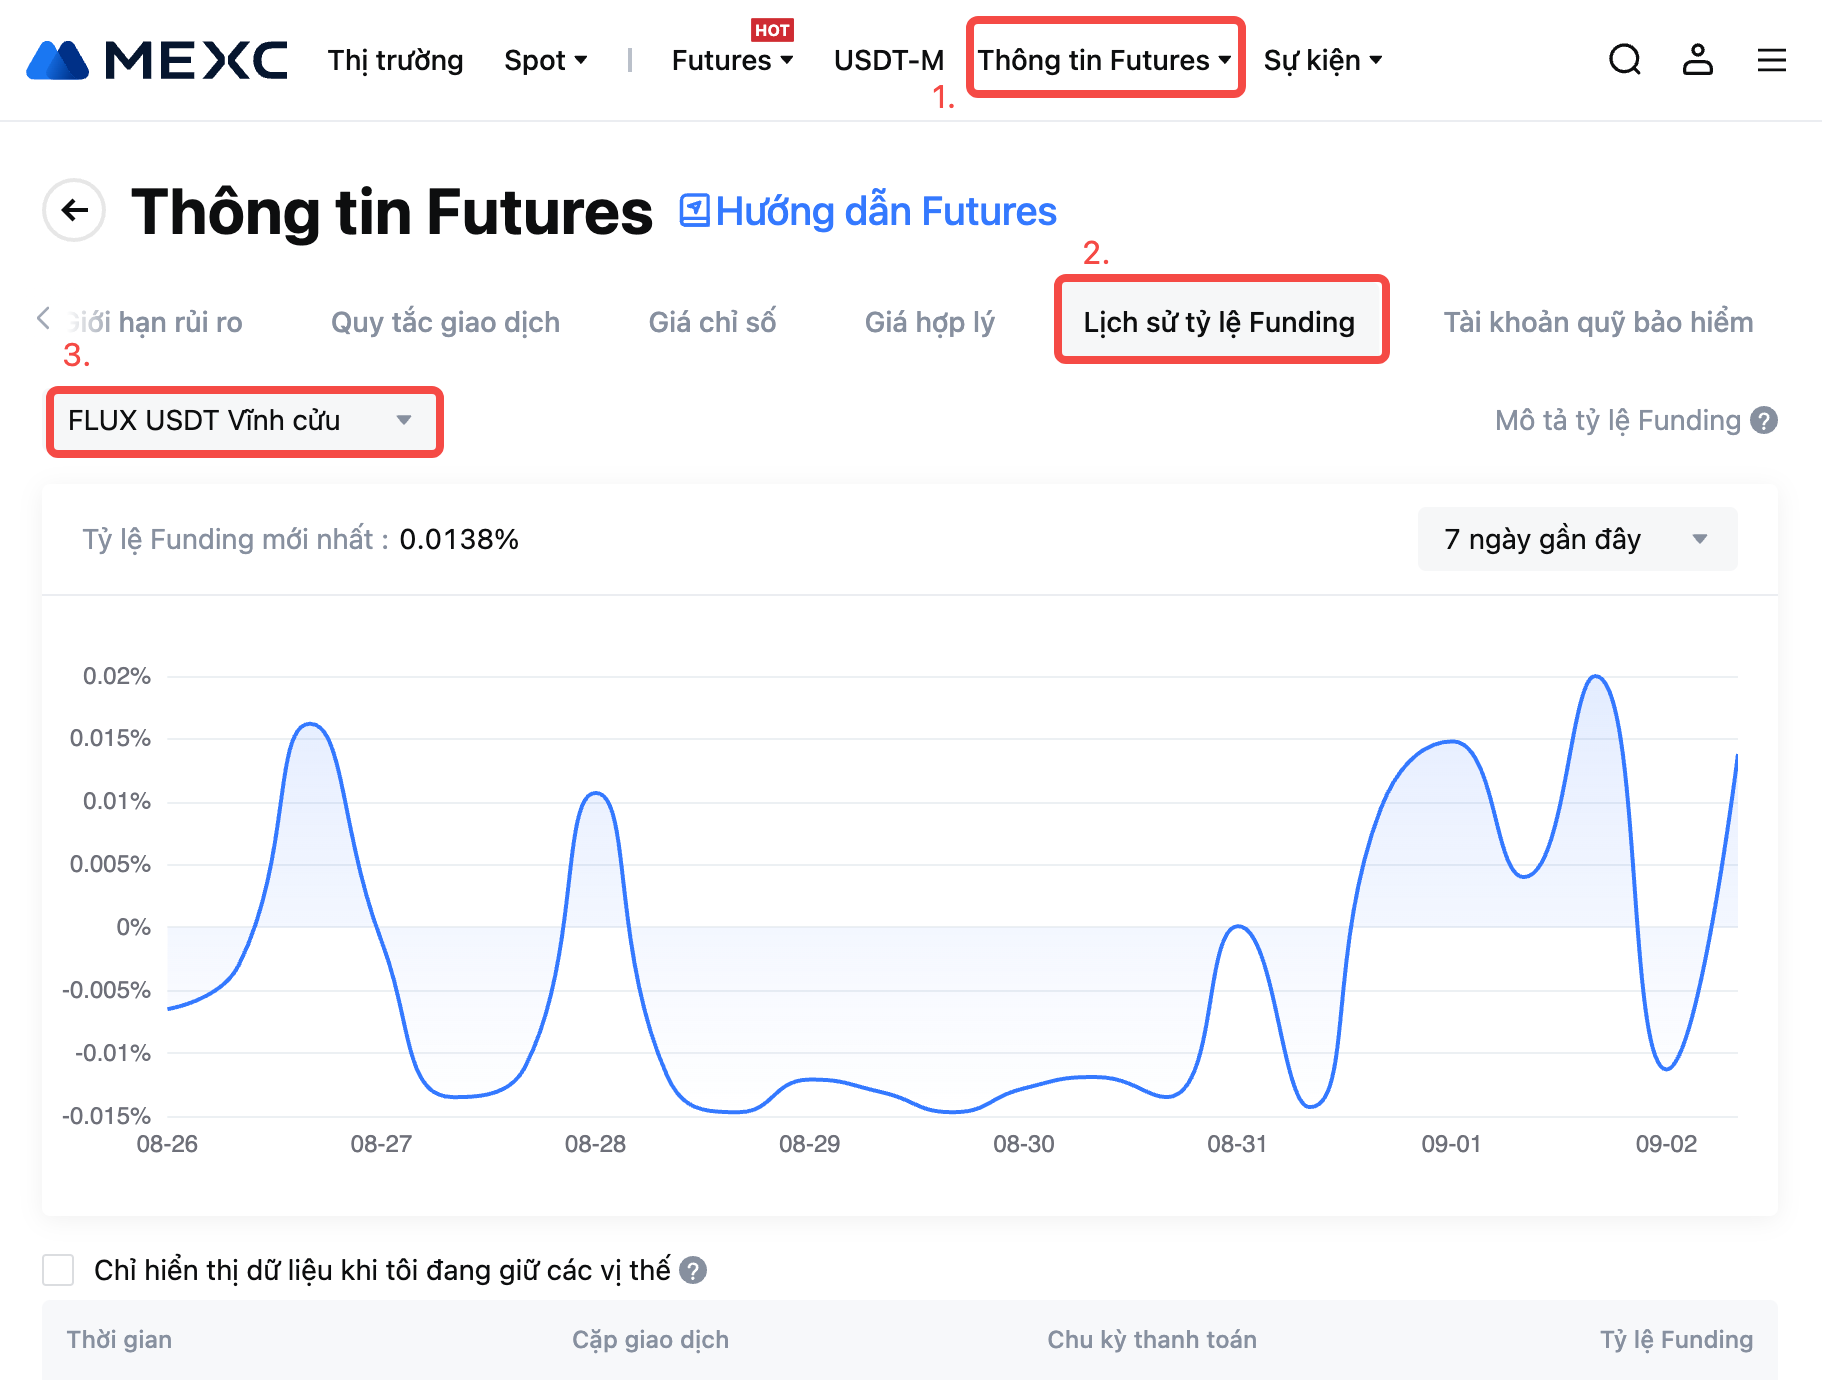The height and width of the screenshot is (1388, 1822).
Task: Click the help icon next to position checkbox text
Action: coord(693,1270)
